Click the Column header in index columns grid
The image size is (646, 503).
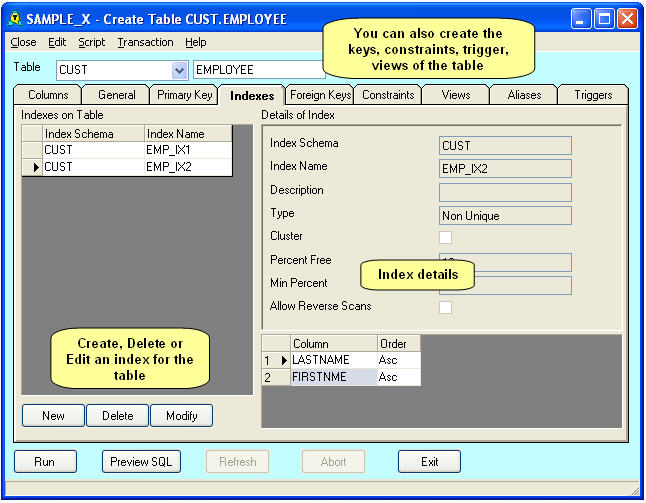coord(334,344)
